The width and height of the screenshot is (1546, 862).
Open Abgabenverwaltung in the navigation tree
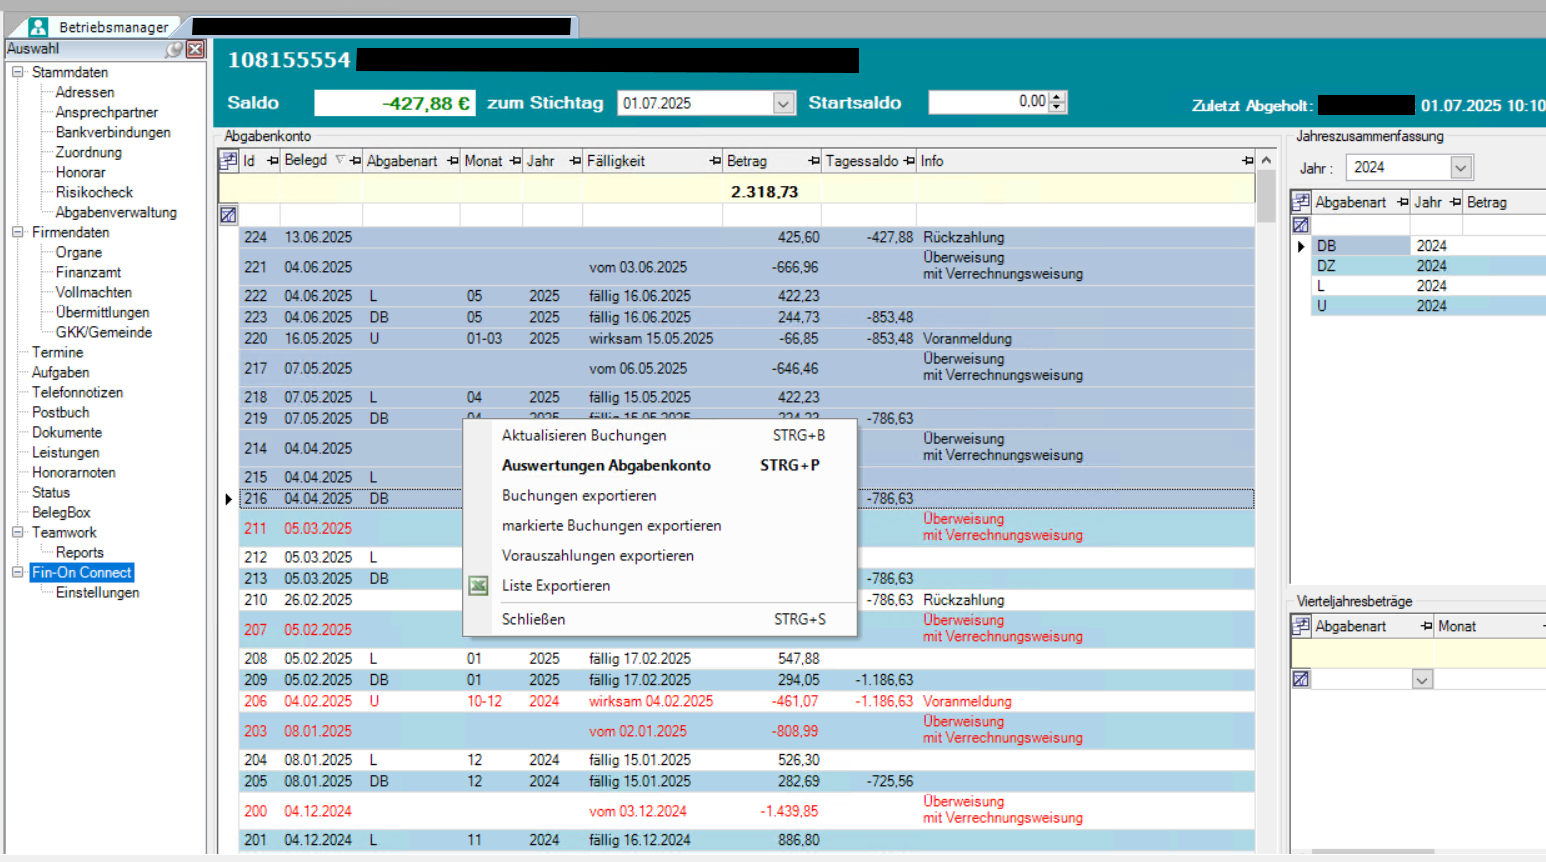116,212
